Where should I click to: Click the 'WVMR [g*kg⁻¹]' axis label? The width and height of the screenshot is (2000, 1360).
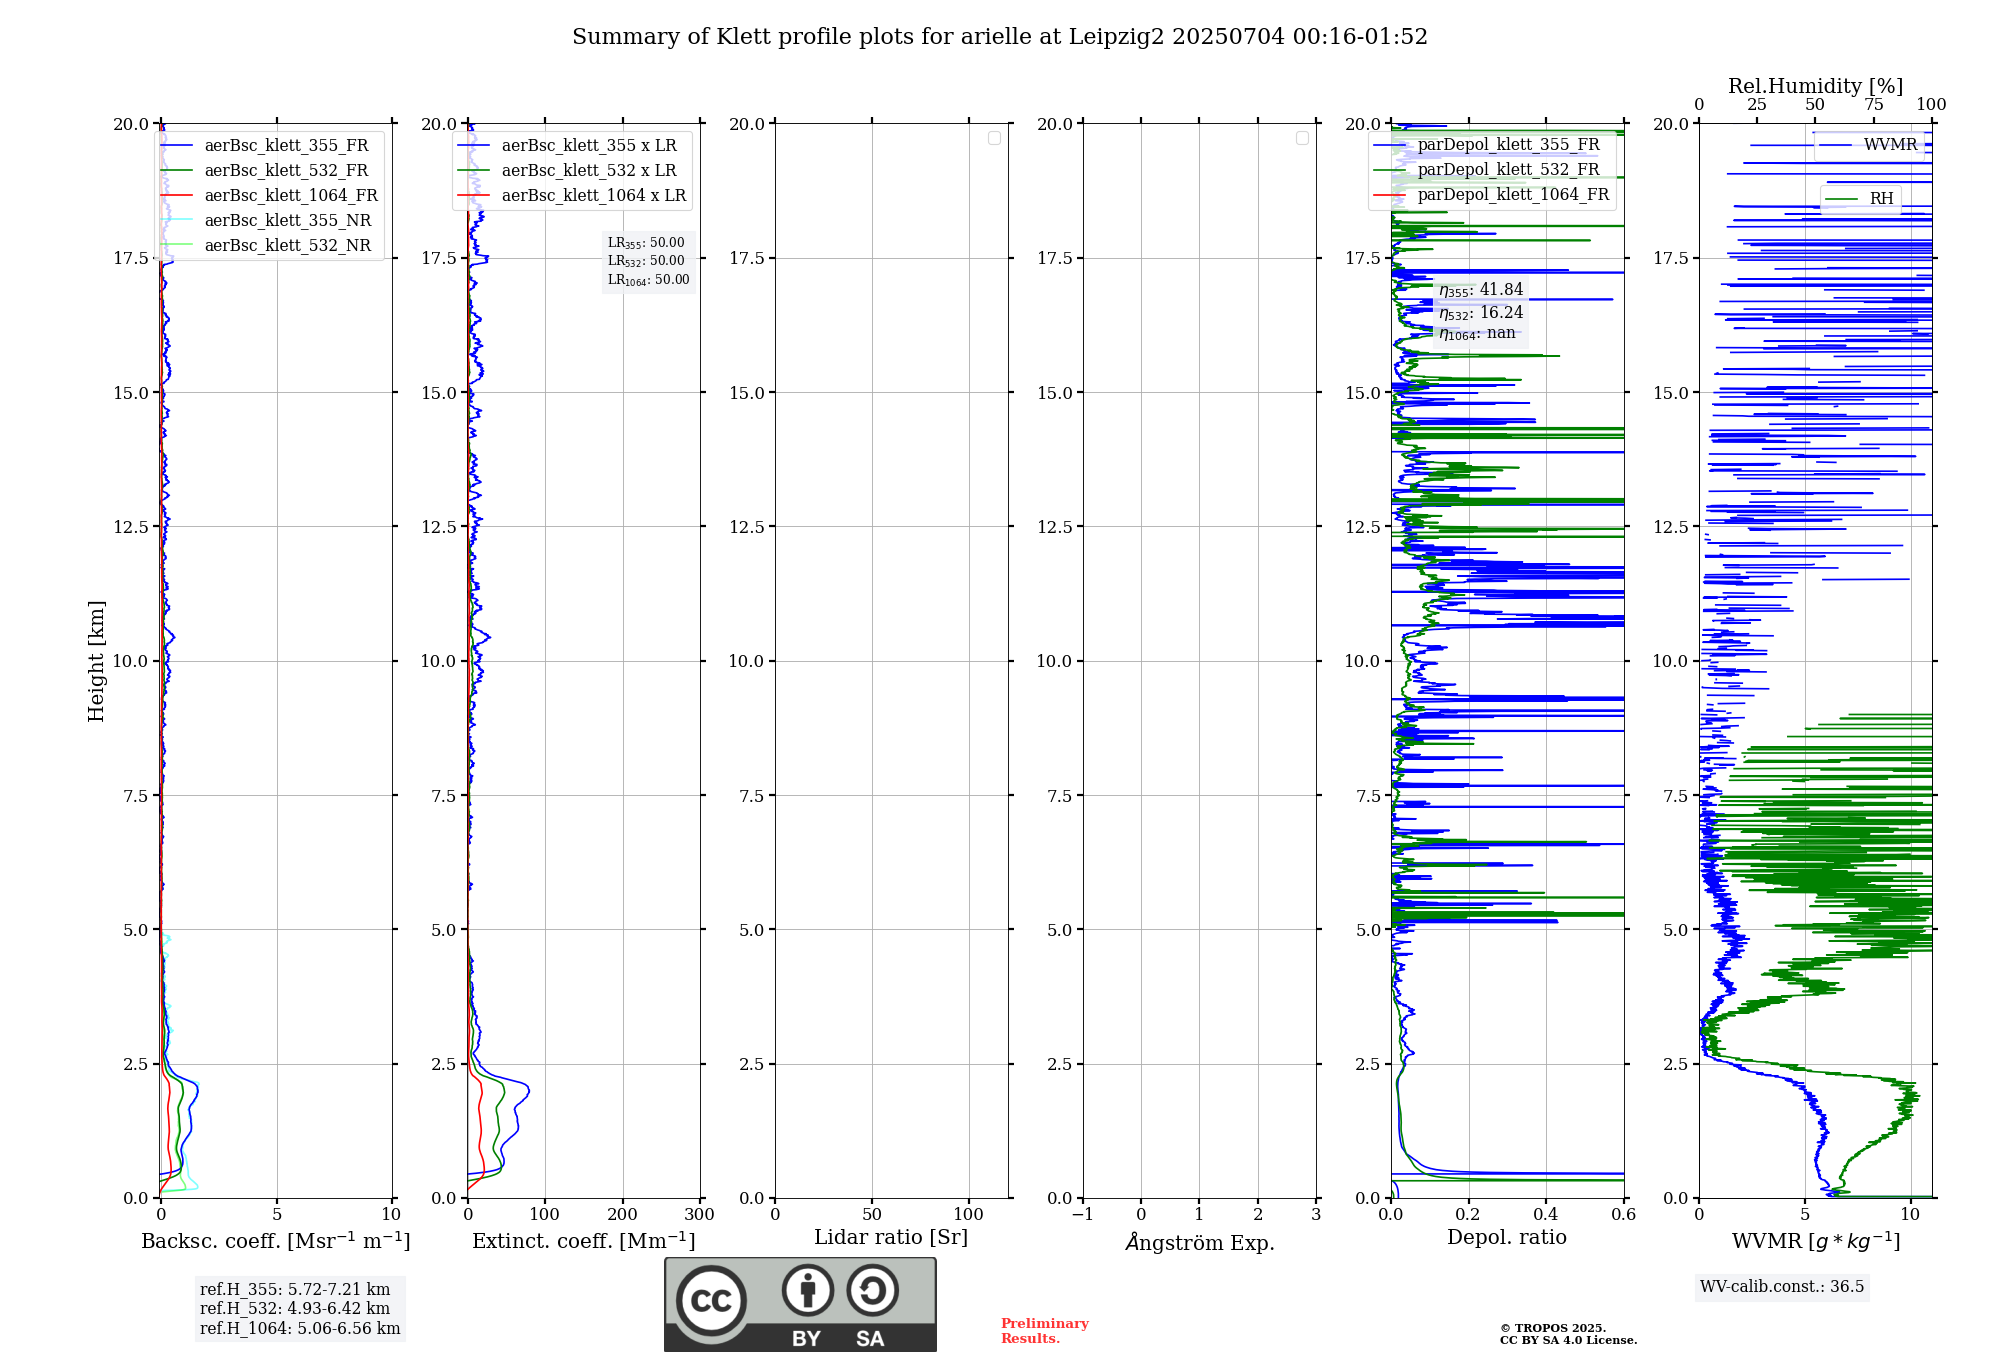pyautogui.click(x=1816, y=1241)
